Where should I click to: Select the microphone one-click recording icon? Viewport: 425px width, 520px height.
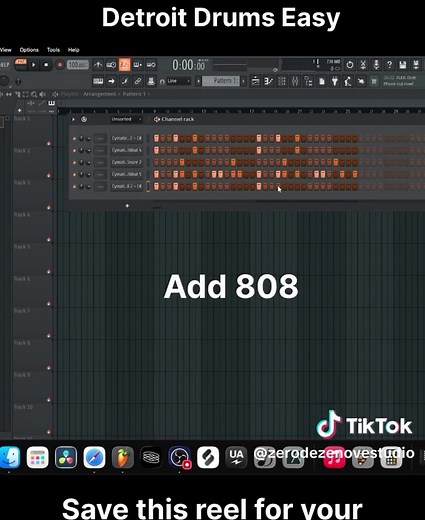[x=376, y=65]
